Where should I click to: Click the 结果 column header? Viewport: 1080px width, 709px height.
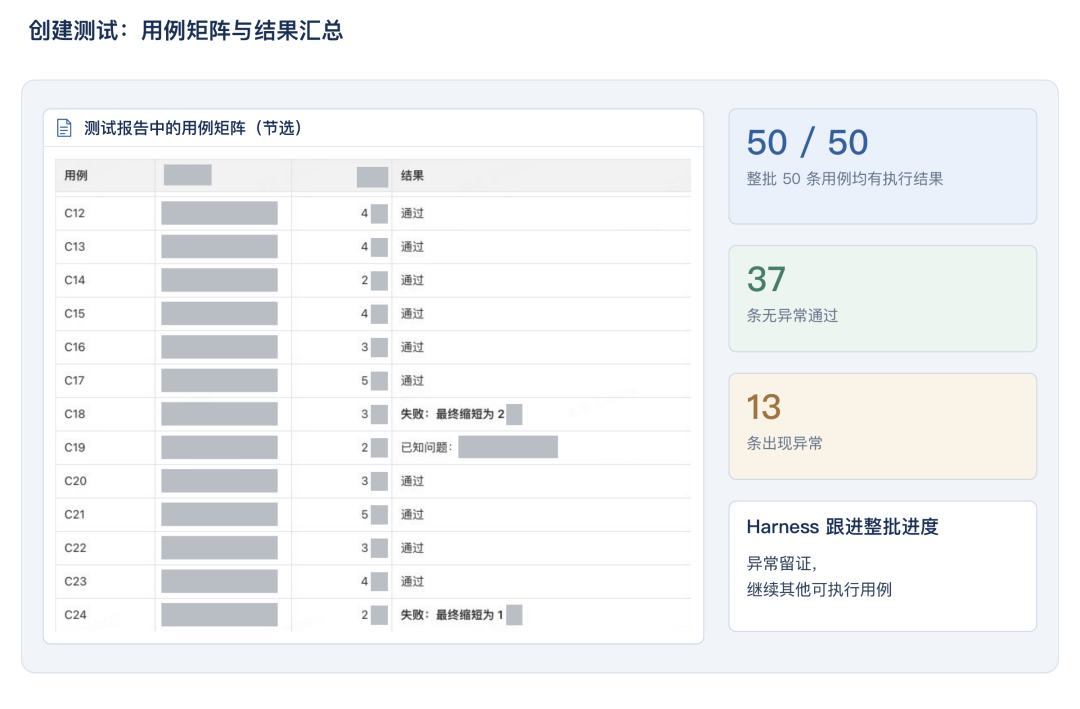click(x=412, y=176)
